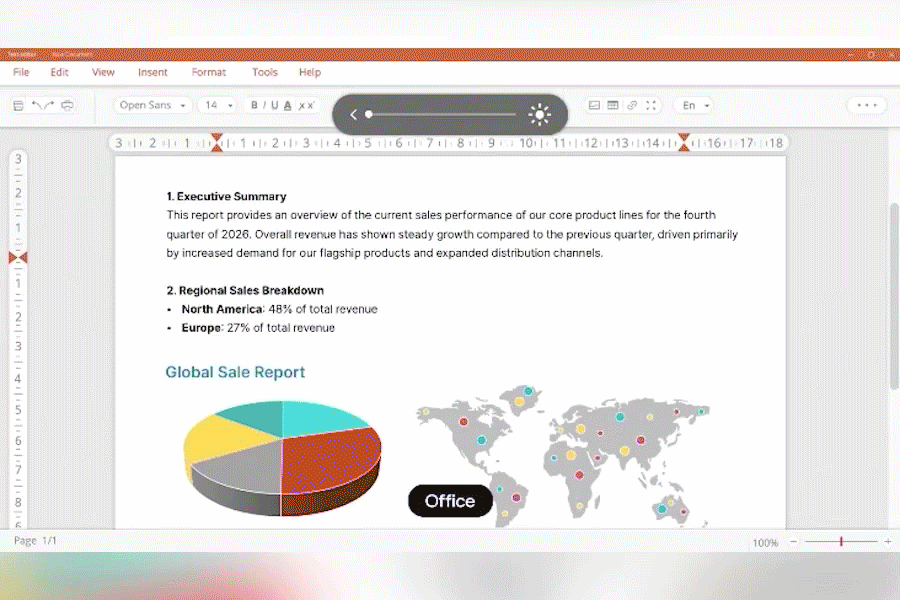Toggle underline formatting
Screen dimensions: 900x600
point(274,105)
